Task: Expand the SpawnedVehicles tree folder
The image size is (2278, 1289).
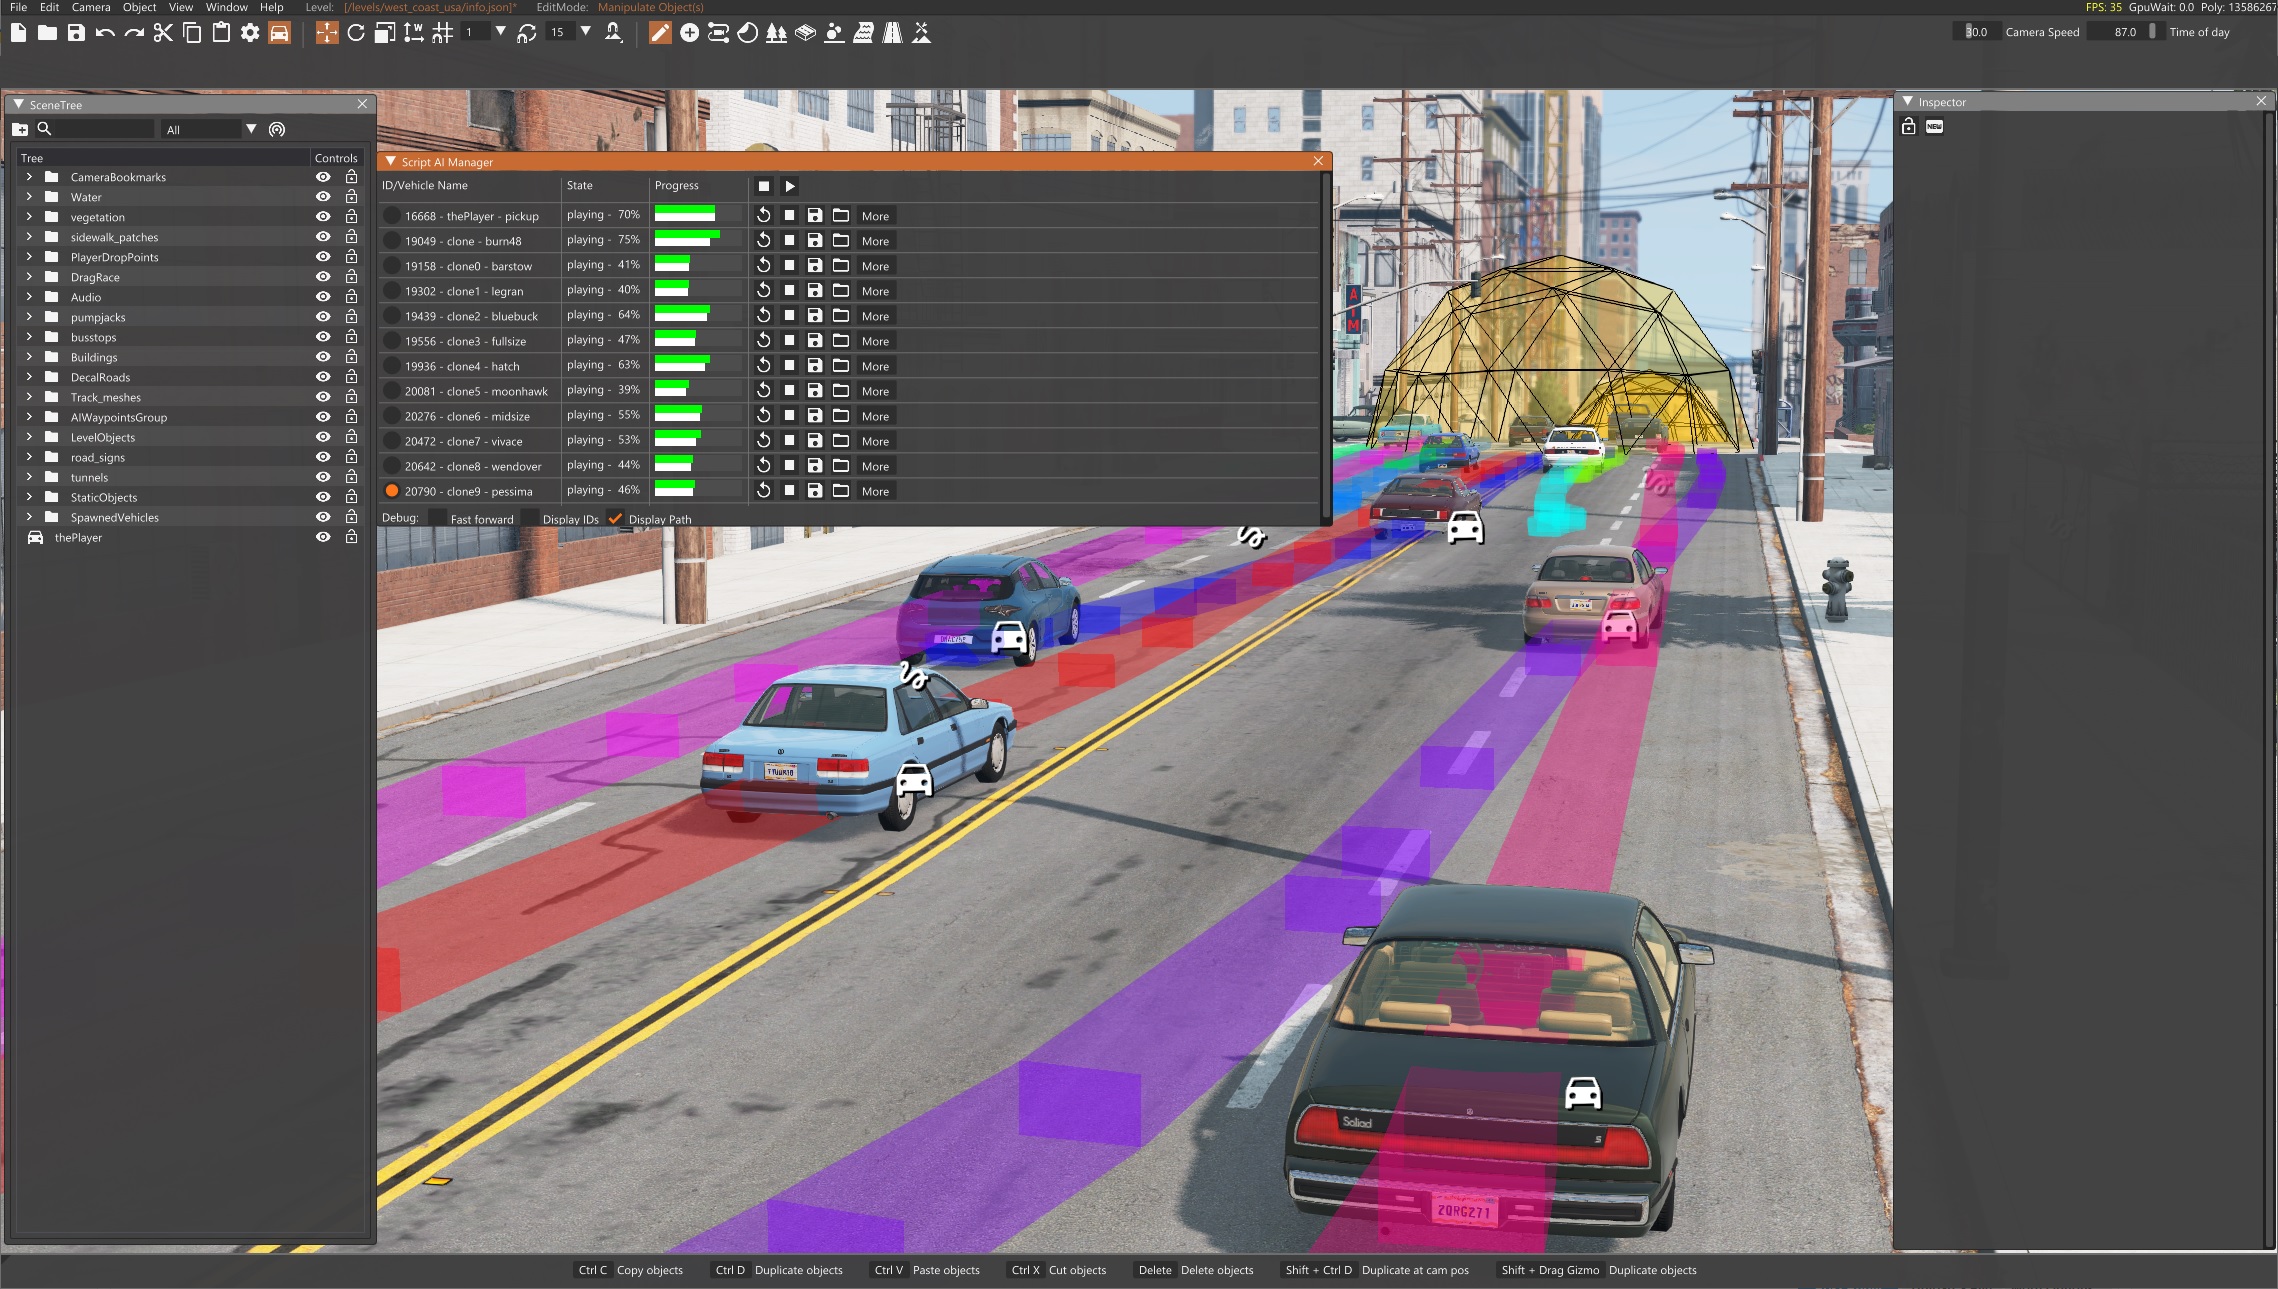Action: (29, 517)
